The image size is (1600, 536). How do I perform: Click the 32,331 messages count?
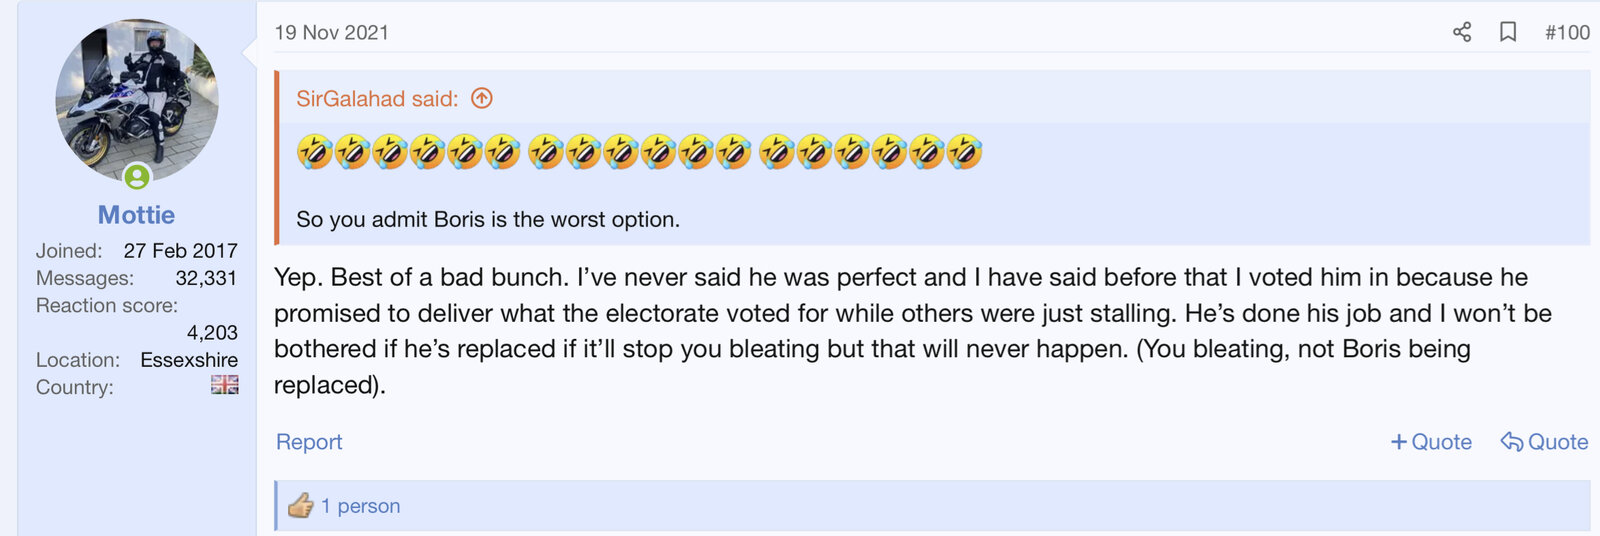tap(206, 278)
